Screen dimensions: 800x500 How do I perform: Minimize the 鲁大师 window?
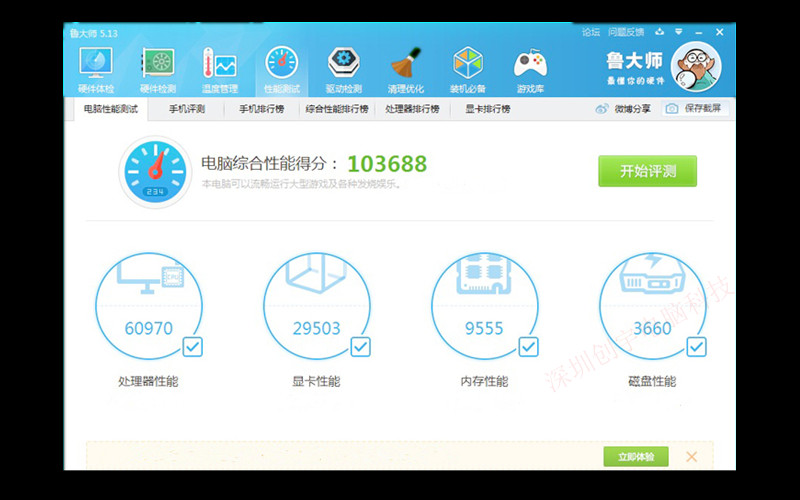point(698,33)
